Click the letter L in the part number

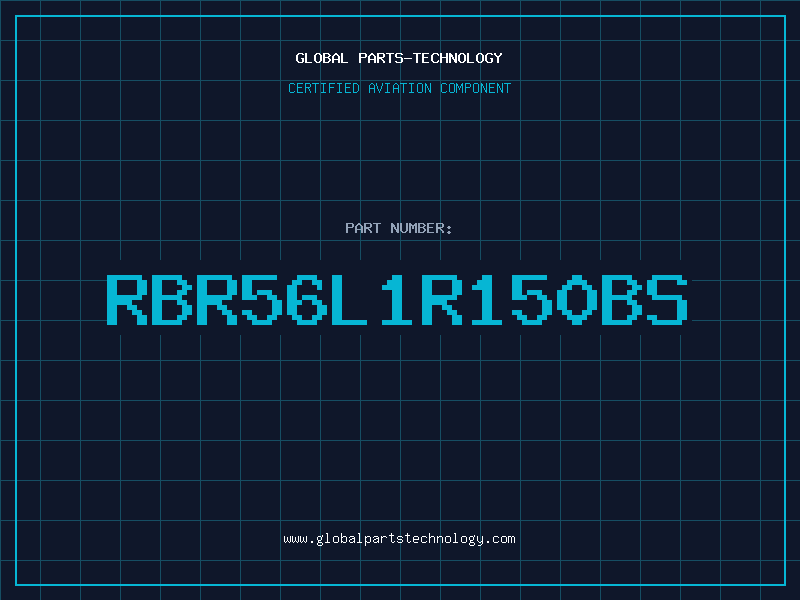tap(350, 300)
